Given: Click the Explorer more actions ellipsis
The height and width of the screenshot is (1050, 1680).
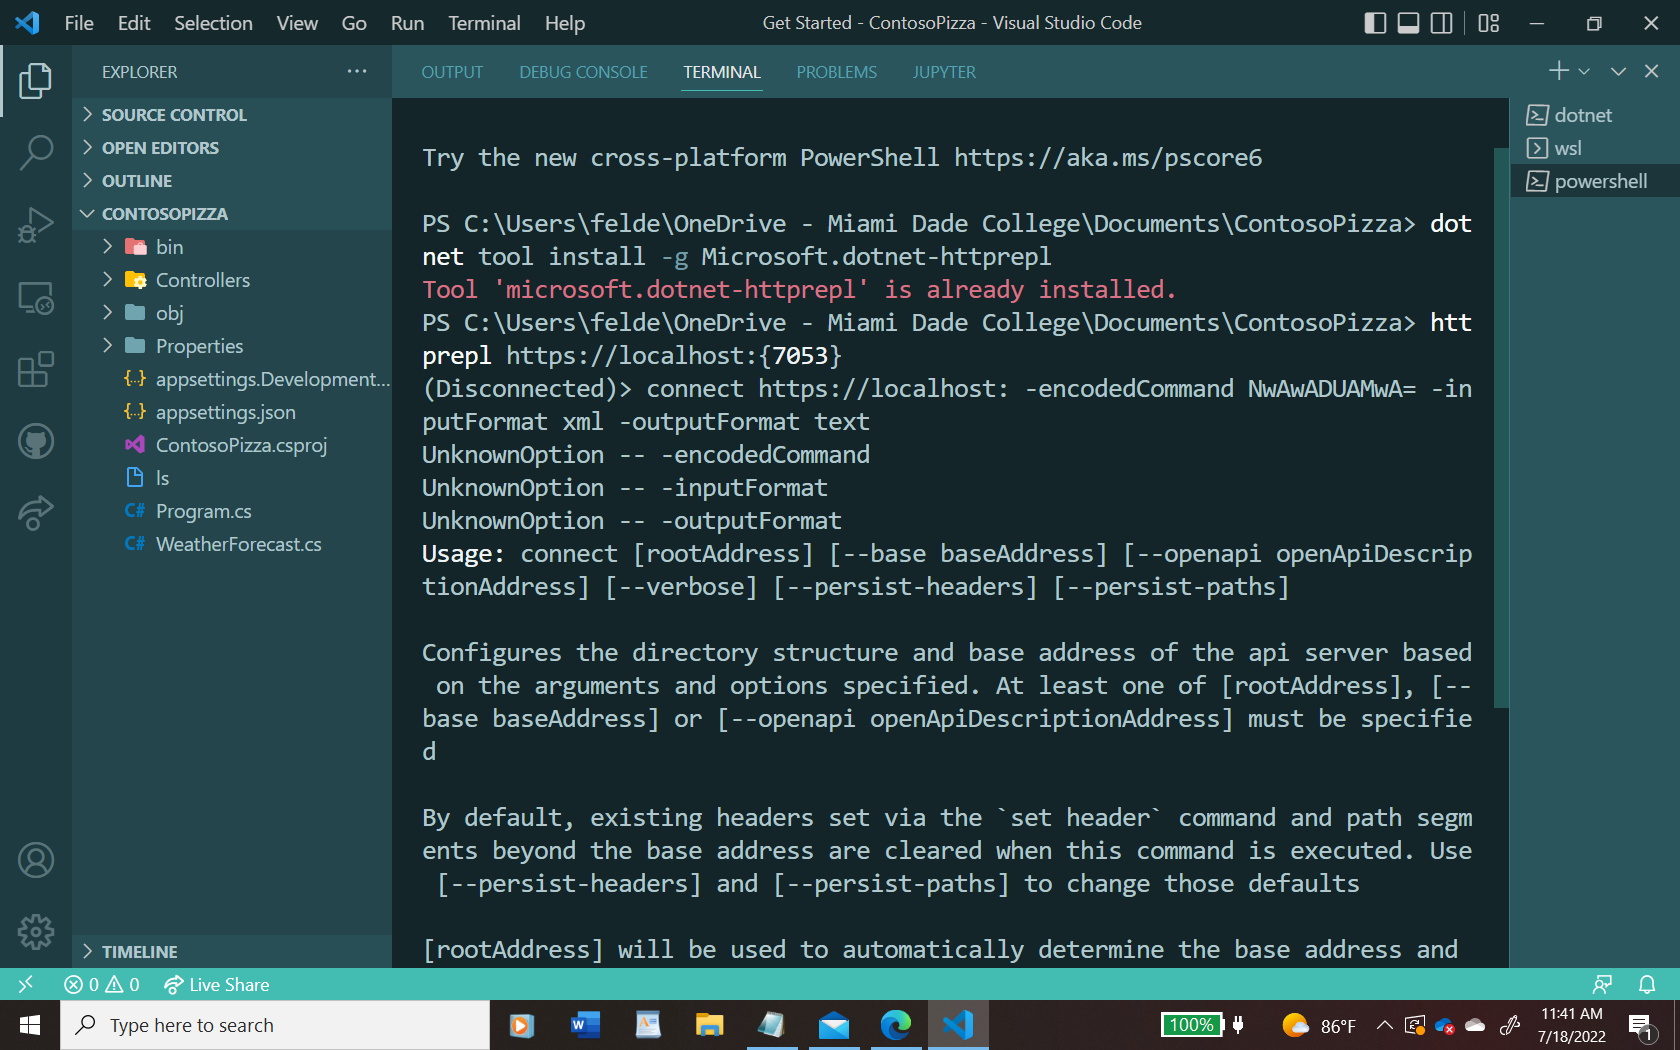Looking at the screenshot, I should point(357,72).
